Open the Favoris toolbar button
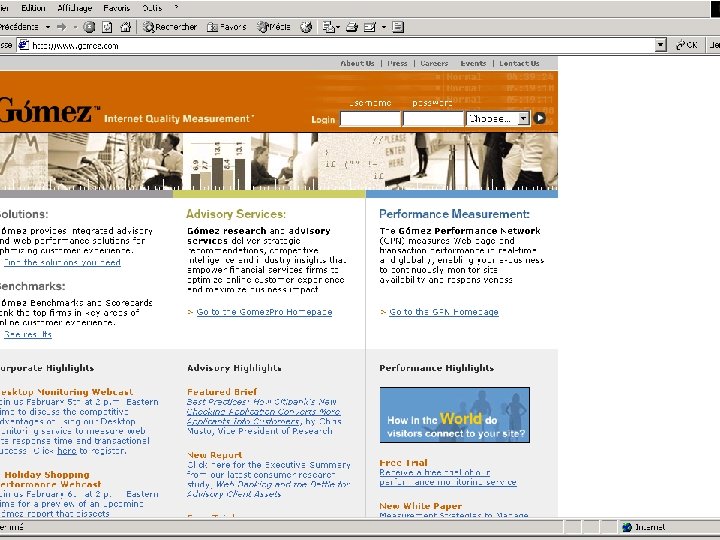Viewport: 720px width, 540px height. [x=227, y=27]
